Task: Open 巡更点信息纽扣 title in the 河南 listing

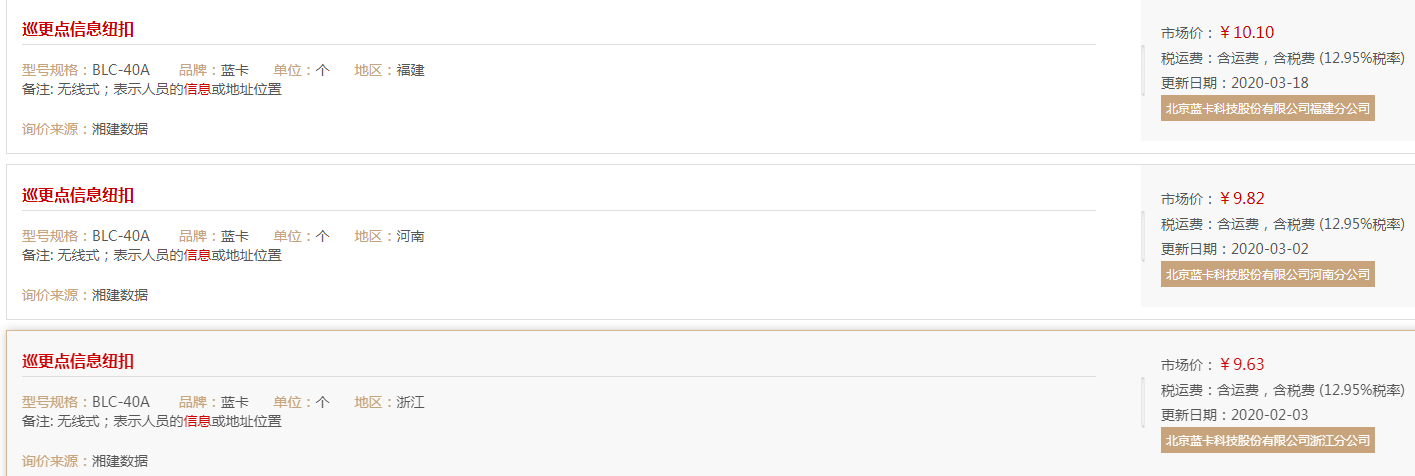Action: tap(78, 195)
